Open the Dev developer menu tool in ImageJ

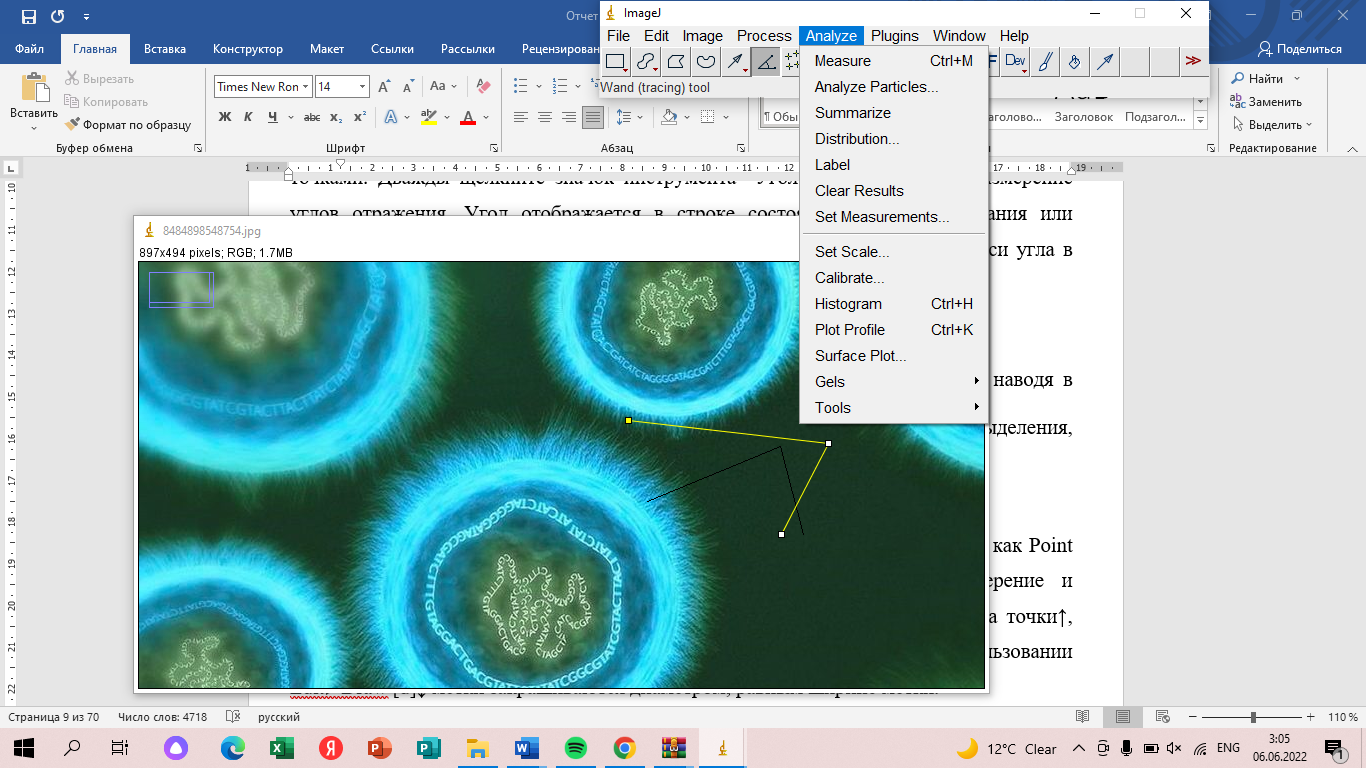tap(1015, 62)
